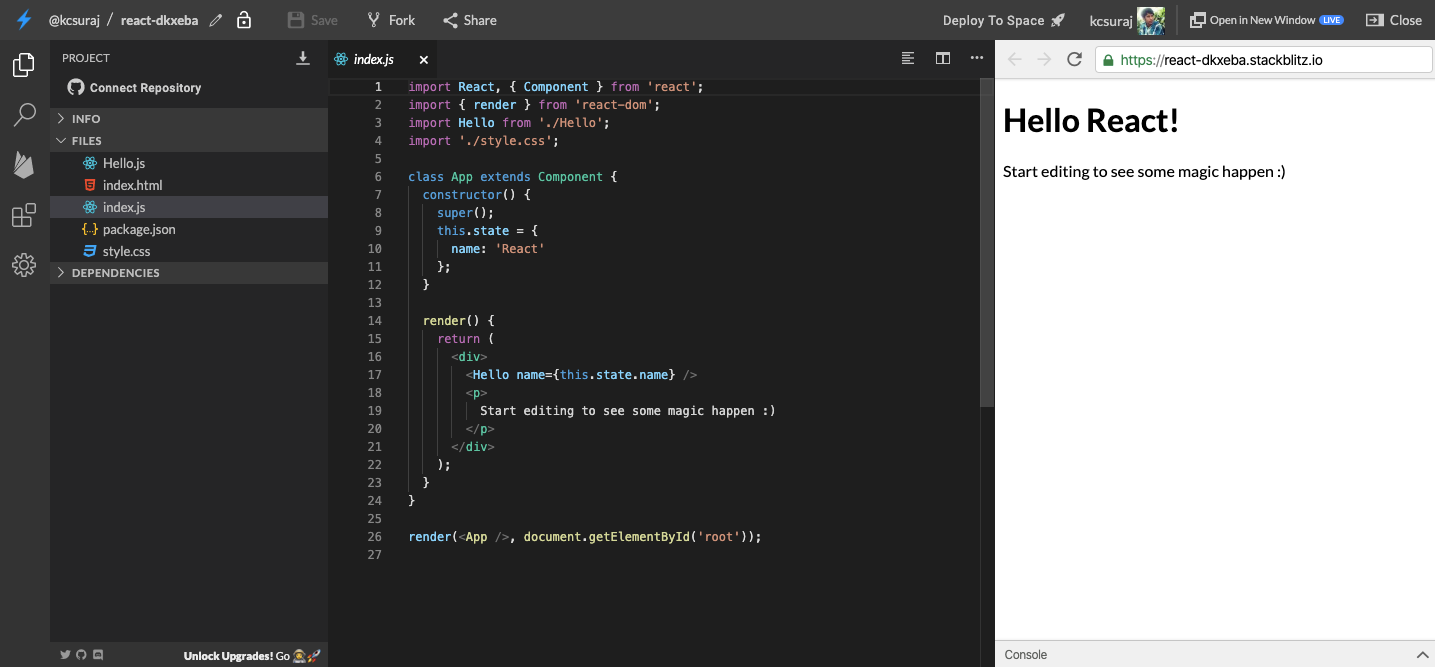Go forward in the preview browser
The width and height of the screenshot is (1435, 667).
[1044, 60]
